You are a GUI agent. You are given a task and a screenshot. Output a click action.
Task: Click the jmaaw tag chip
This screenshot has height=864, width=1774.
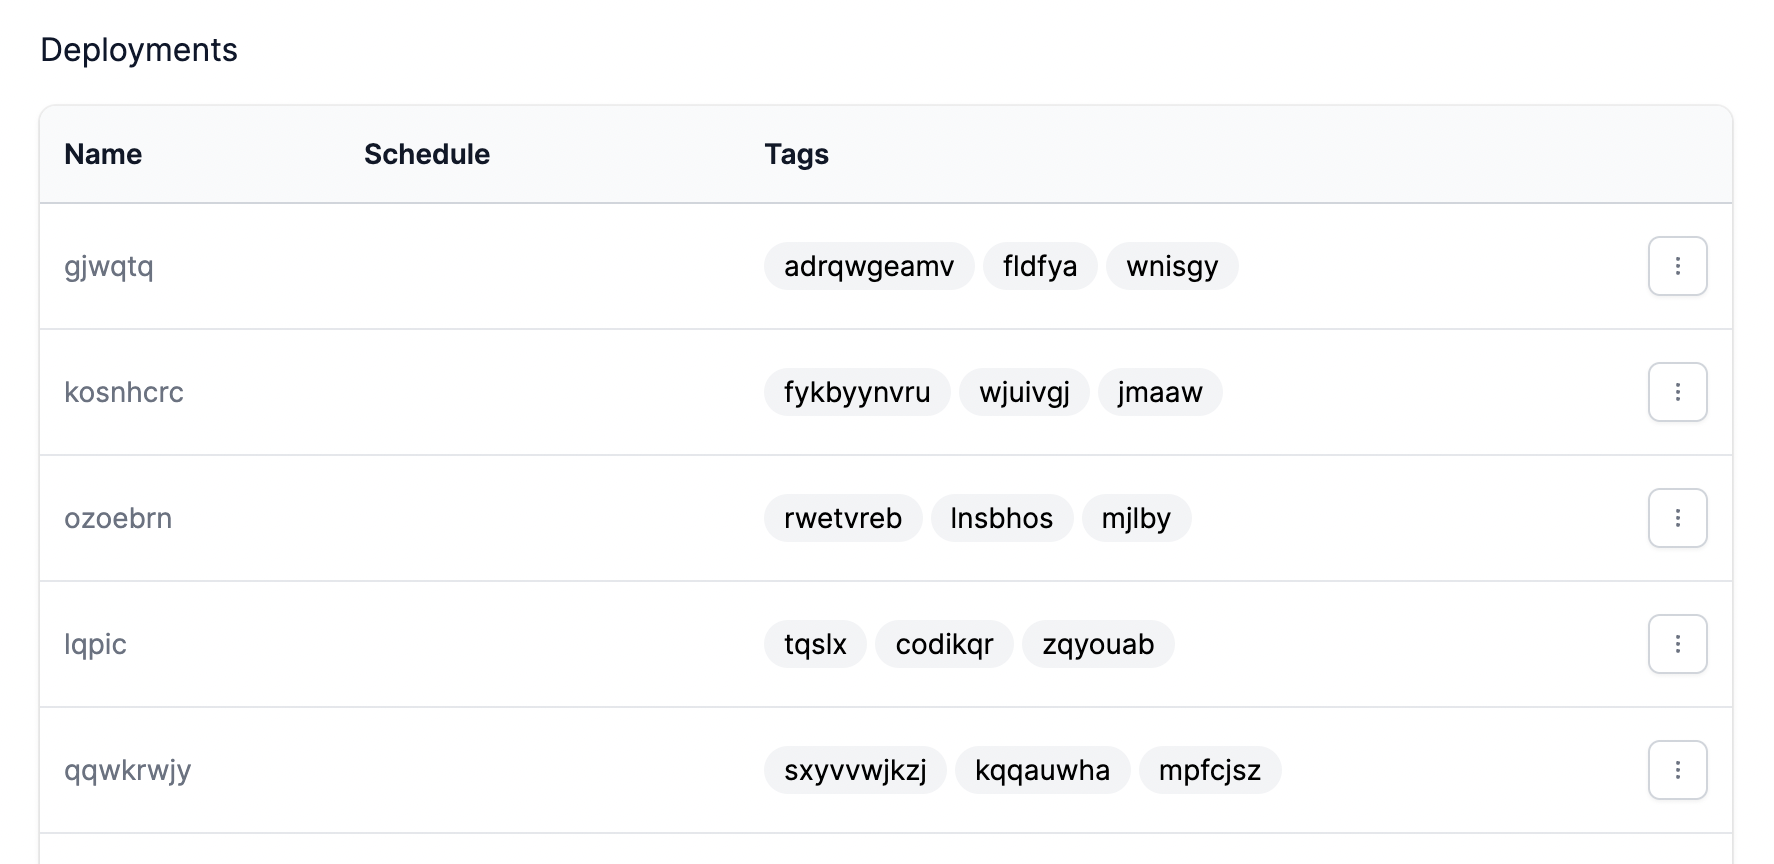1160,392
